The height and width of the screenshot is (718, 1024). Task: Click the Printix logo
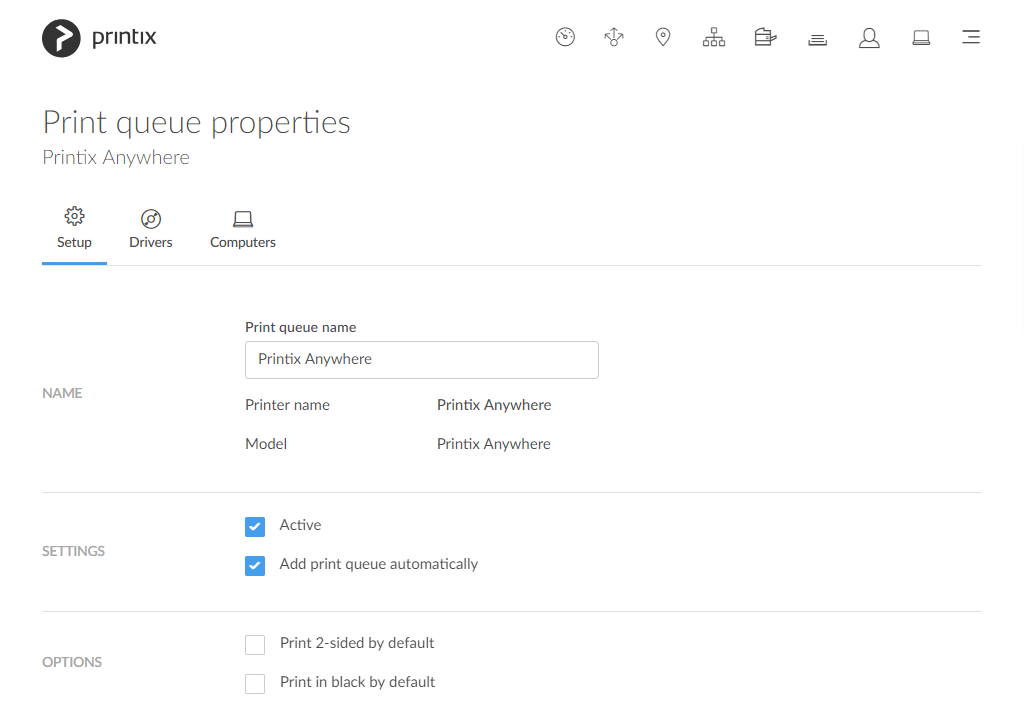pyautogui.click(x=99, y=38)
